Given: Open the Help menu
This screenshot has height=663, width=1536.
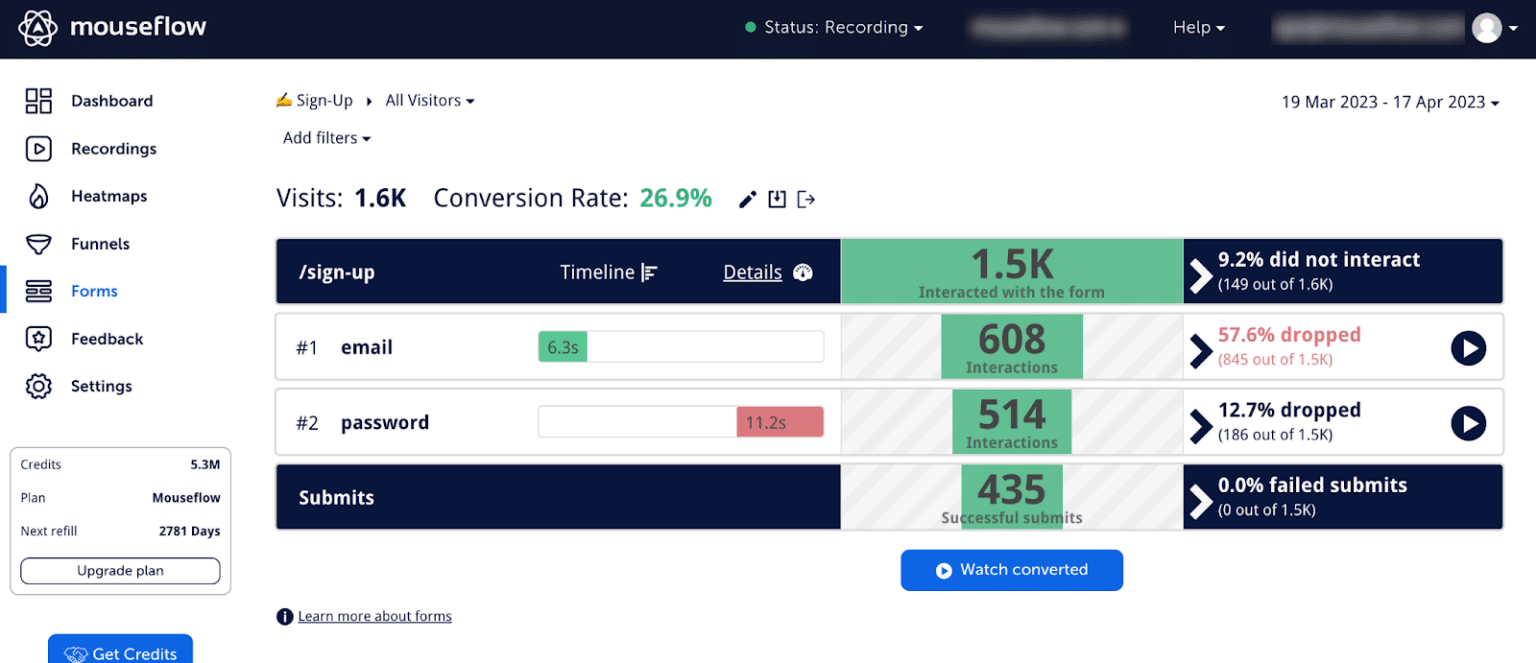Looking at the screenshot, I should [x=1198, y=28].
